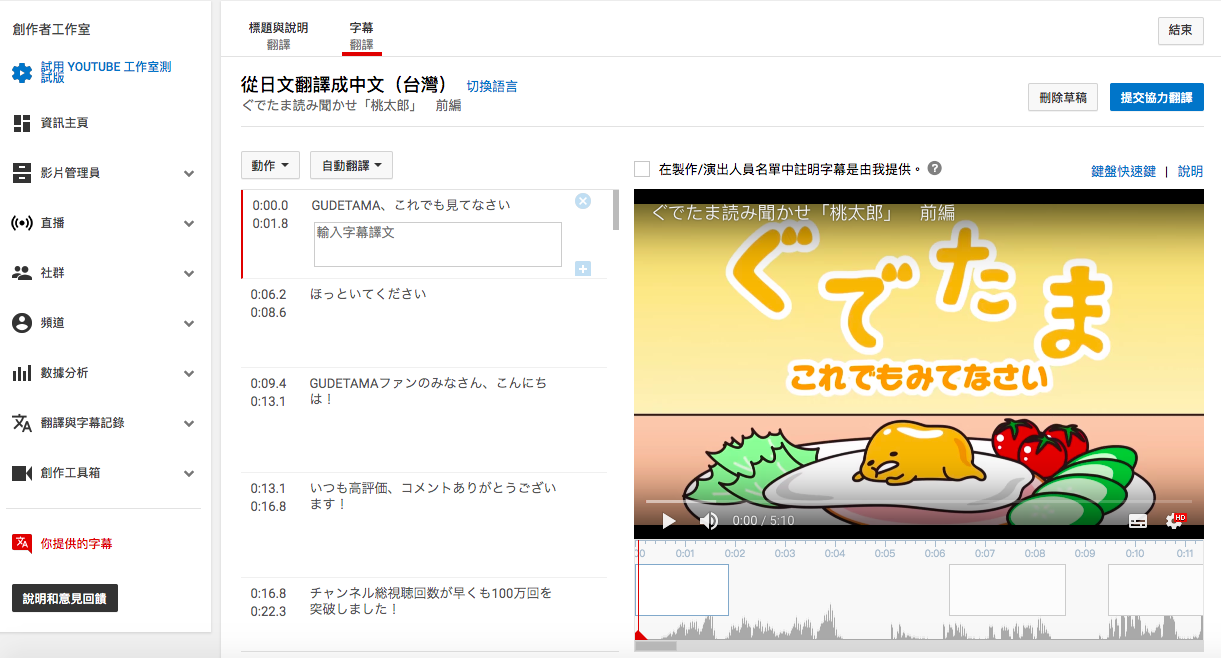The image size is (1221, 658).
Task: Add subtitle with the plus icon
Action: coord(583,268)
